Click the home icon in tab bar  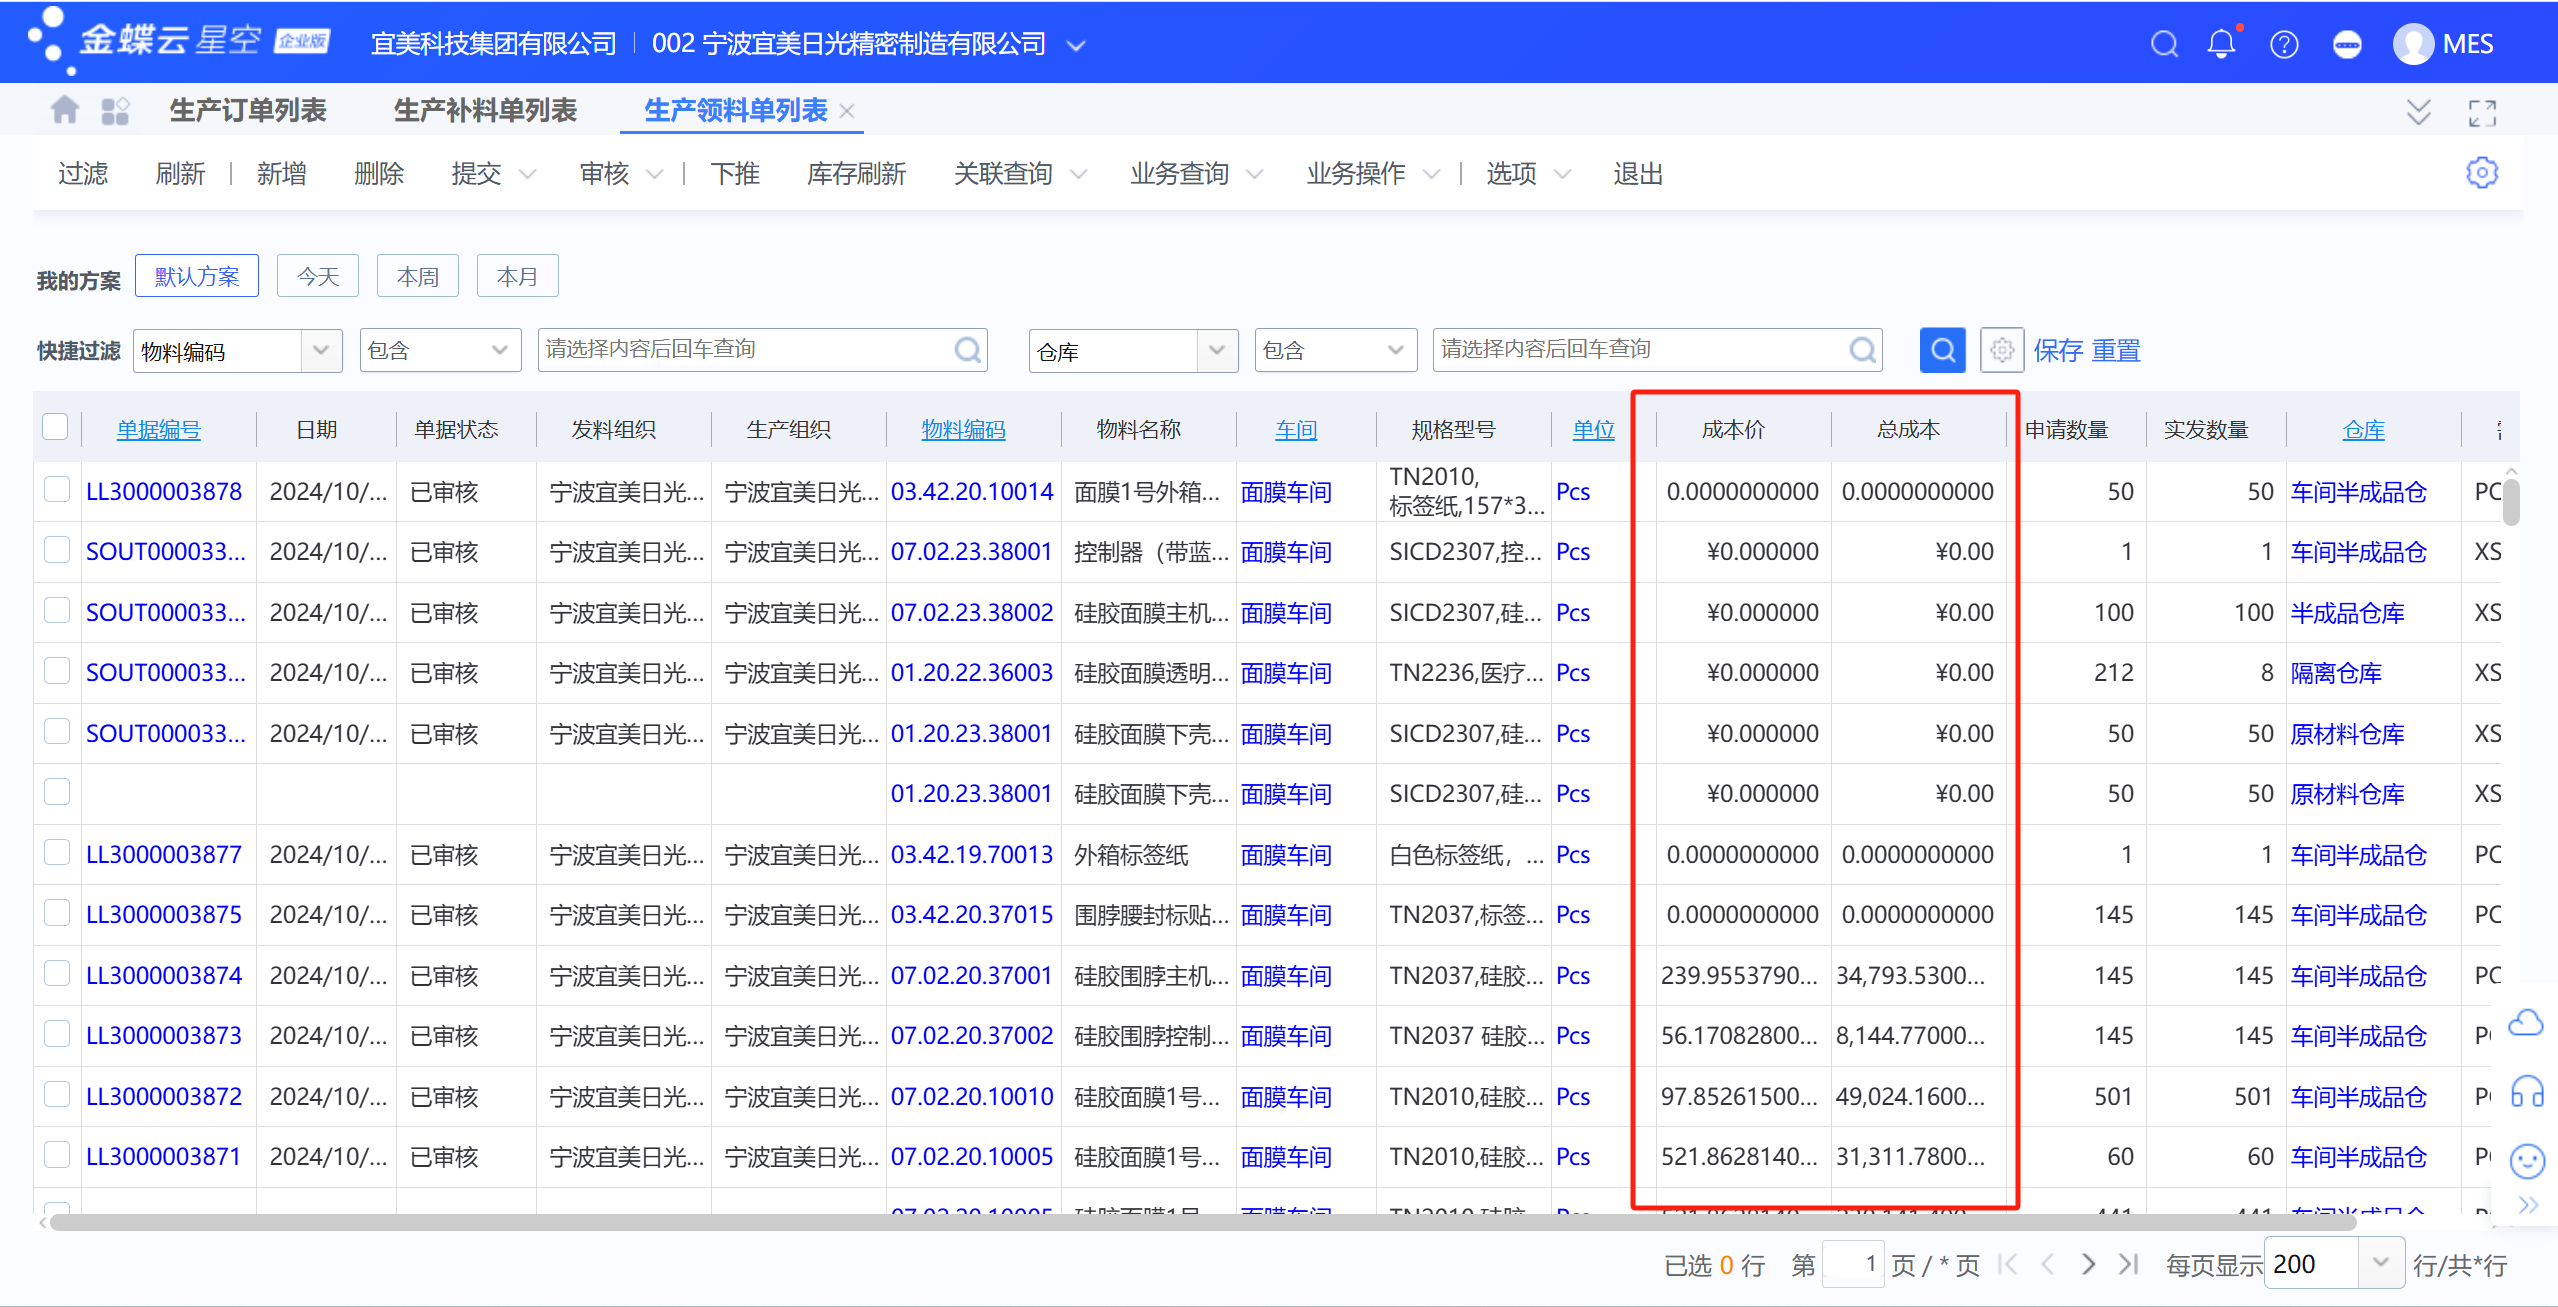64,110
